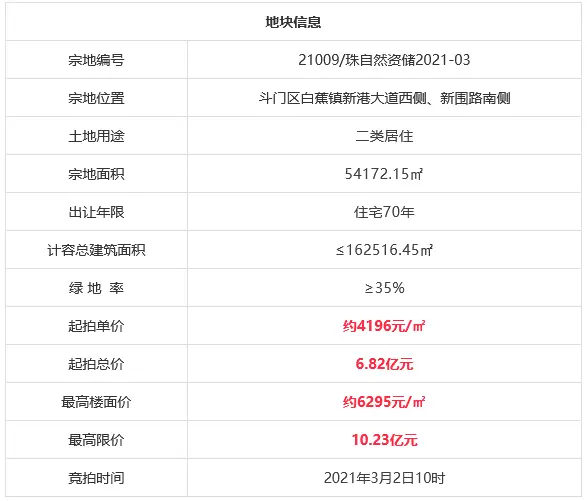Click the red value 约4196元/㎡
Image resolution: width=587 pixels, height=501 pixels.
(x=384, y=326)
